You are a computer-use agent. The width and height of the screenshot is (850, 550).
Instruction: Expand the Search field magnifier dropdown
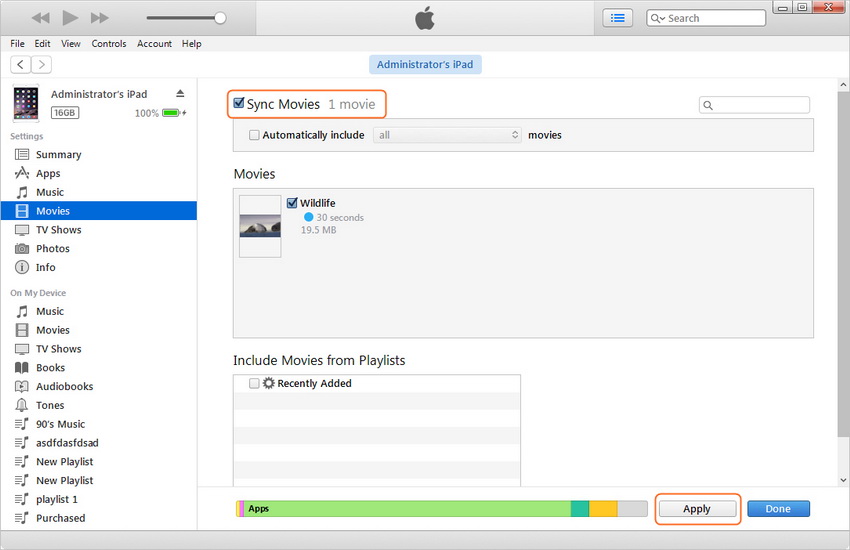pyautogui.click(x=657, y=19)
